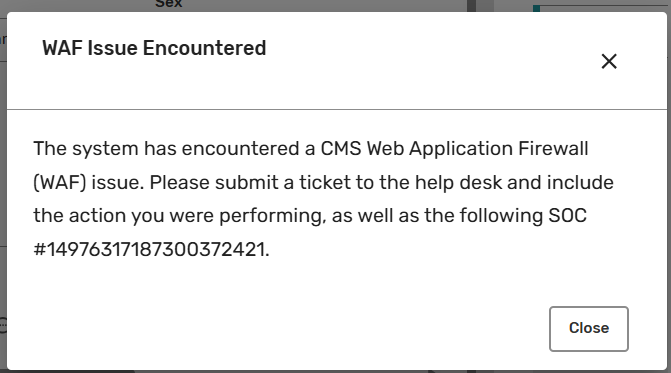Image resolution: width=671 pixels, height=373 pixels.
Task: Click the teal bar behind the dialog's top right
Action: [x=537, y=9]
